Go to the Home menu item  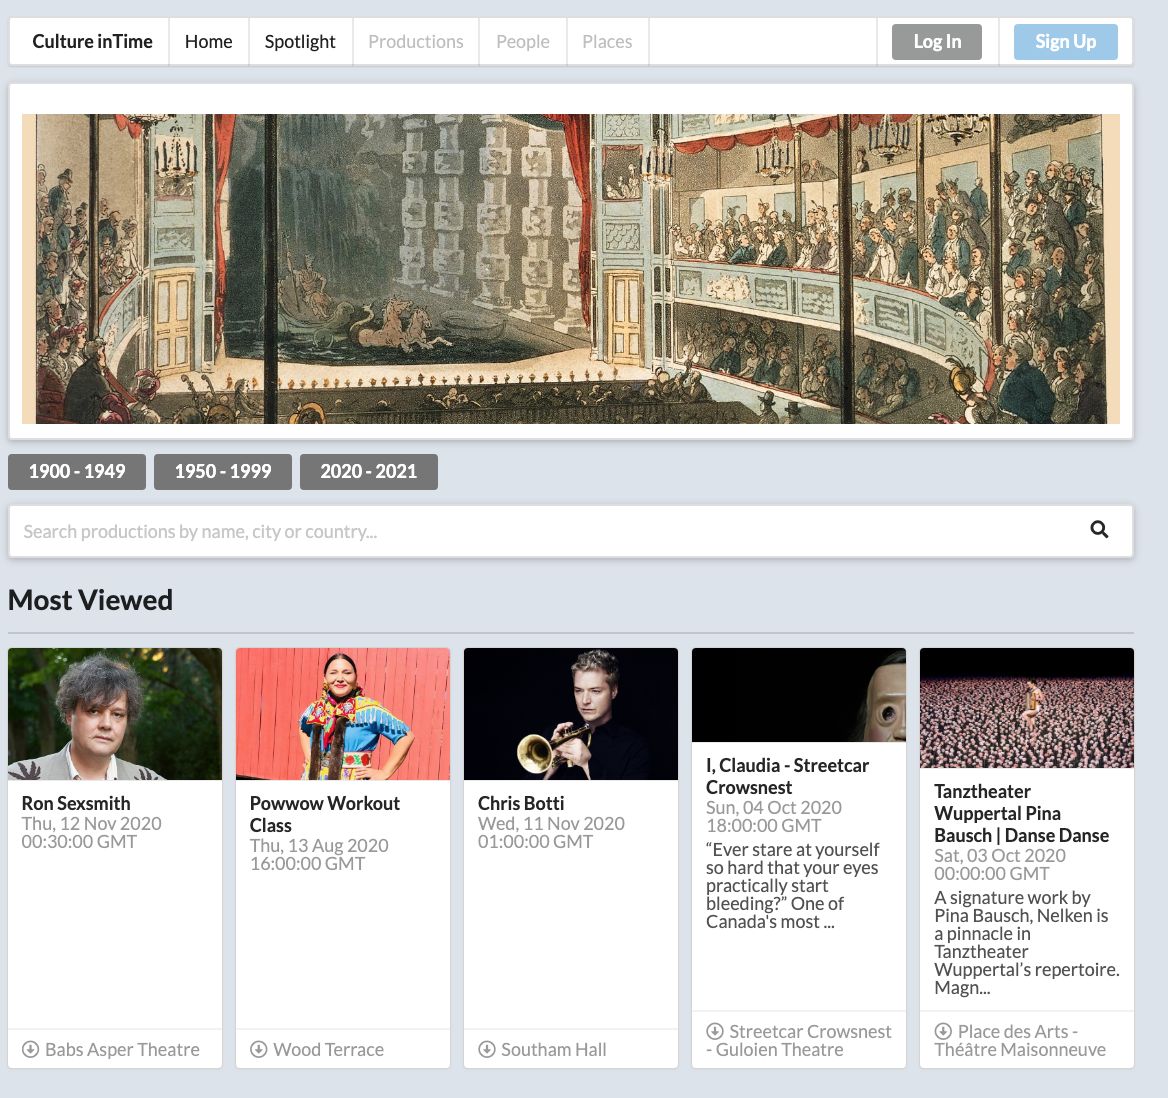209,42
